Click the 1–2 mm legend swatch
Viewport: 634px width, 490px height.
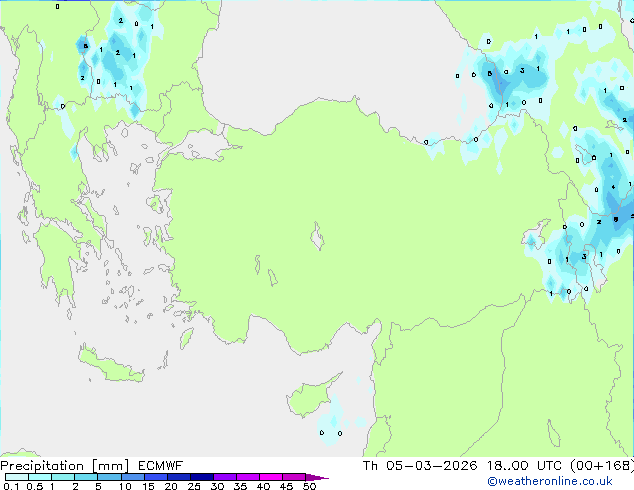[63, 477]
